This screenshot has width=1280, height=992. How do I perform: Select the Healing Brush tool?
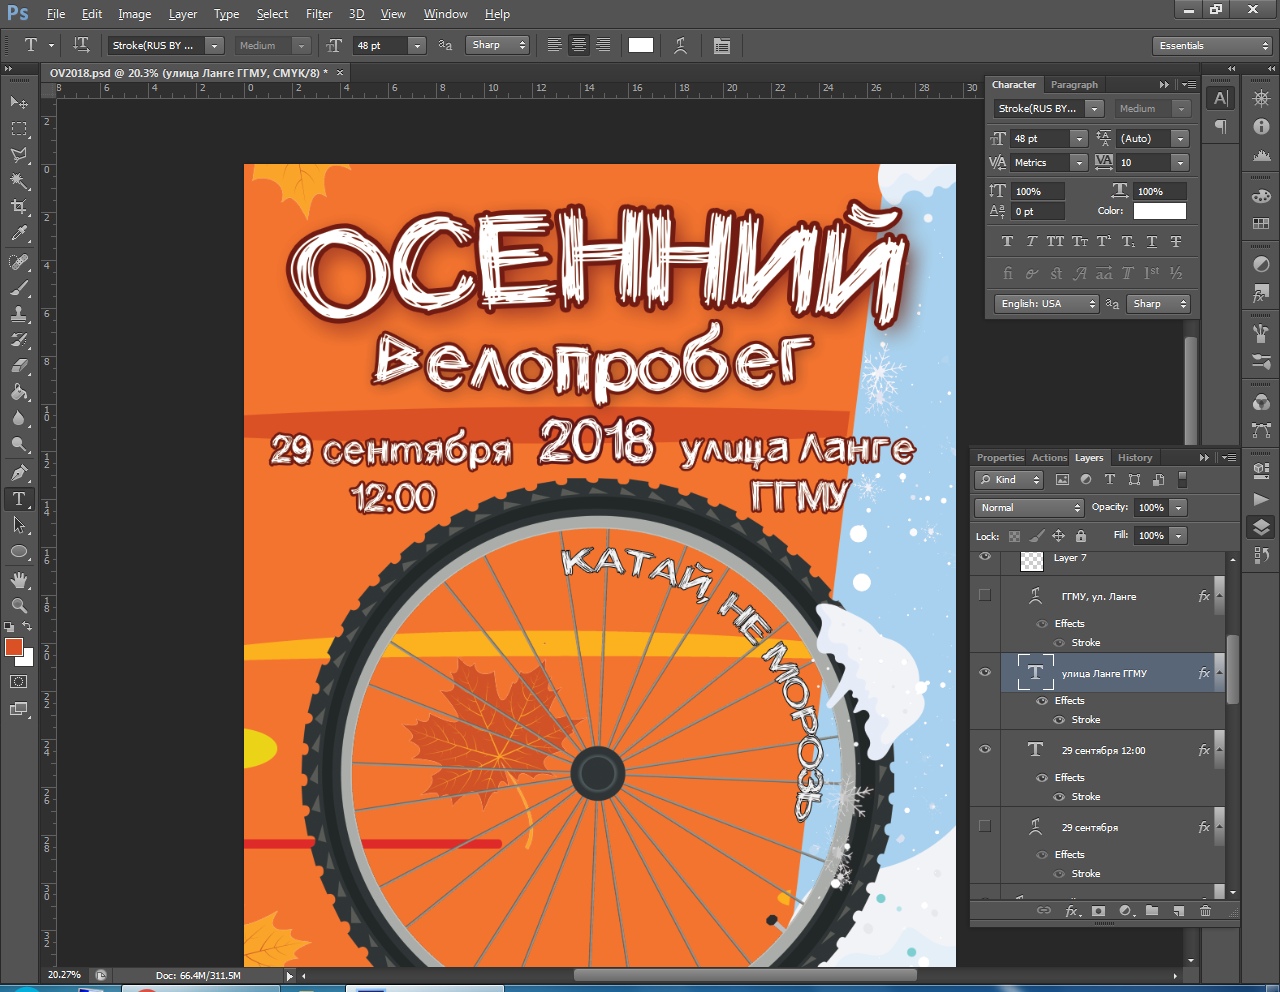(19, 262)
